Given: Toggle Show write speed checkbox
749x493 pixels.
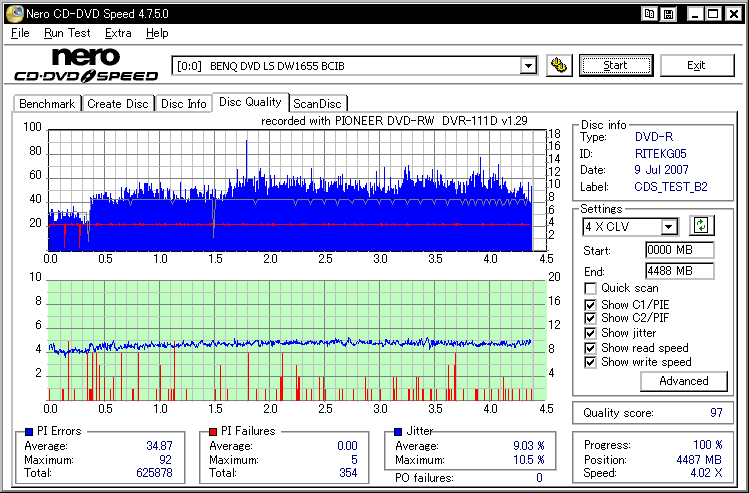Looking at the screenshot, I should click(590, 362).
